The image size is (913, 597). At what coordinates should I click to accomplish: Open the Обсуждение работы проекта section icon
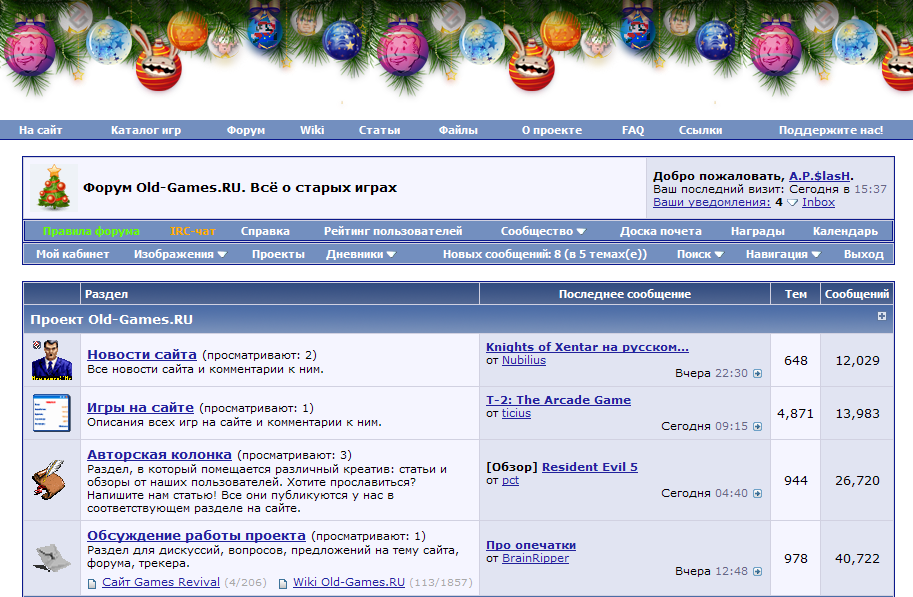(x=52, y=557)
